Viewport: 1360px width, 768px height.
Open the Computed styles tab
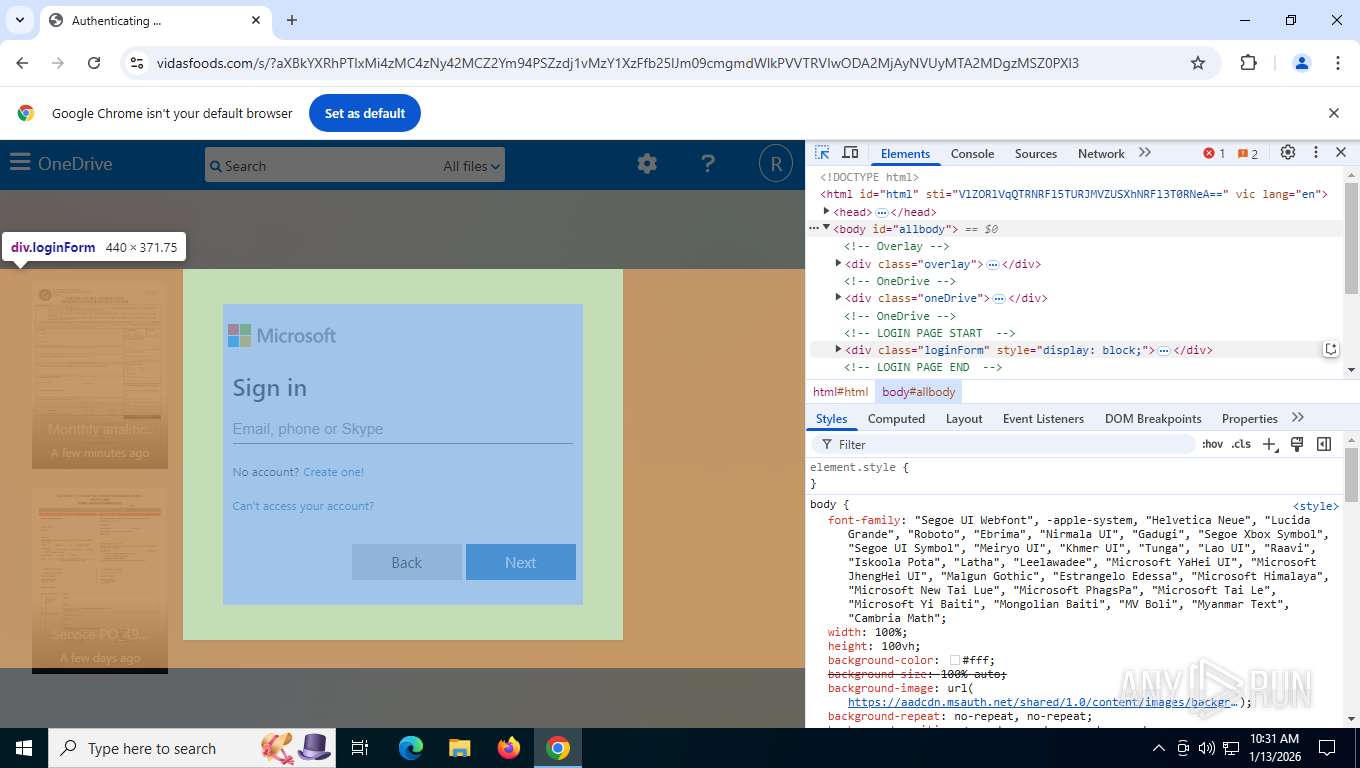896,419
